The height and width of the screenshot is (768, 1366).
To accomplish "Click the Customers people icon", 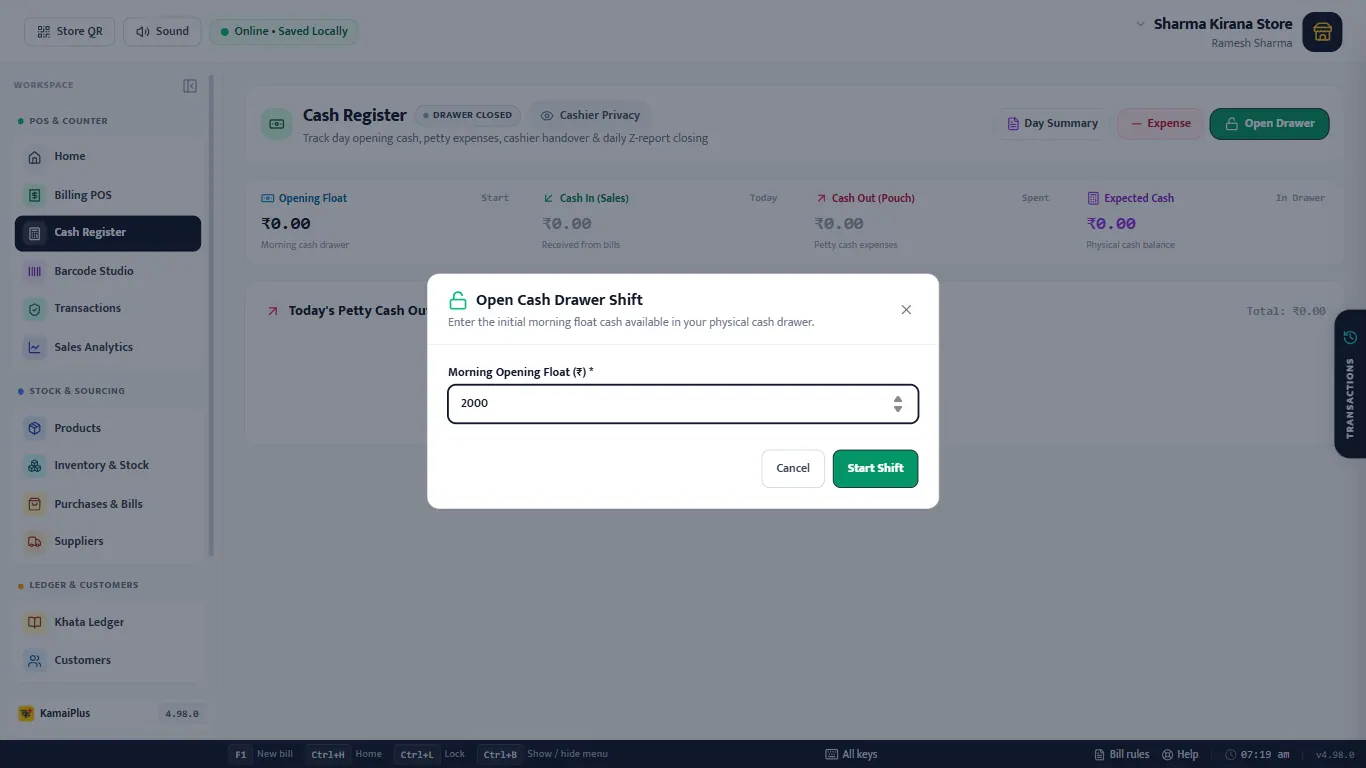I will pyautogui.click(x=35, y=660).
